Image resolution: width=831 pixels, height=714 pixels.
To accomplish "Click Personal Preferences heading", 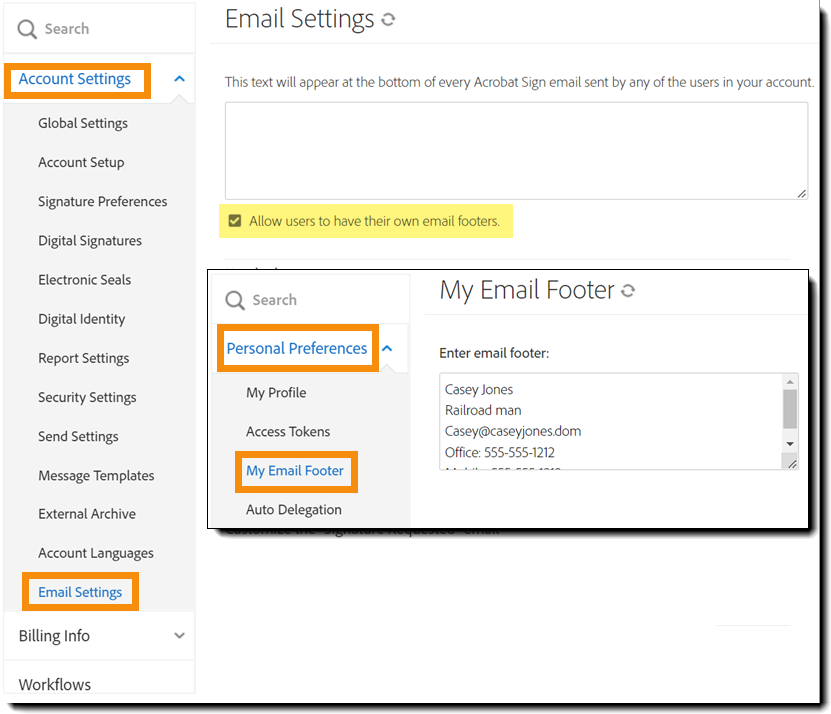I will (x=297, y=348).
